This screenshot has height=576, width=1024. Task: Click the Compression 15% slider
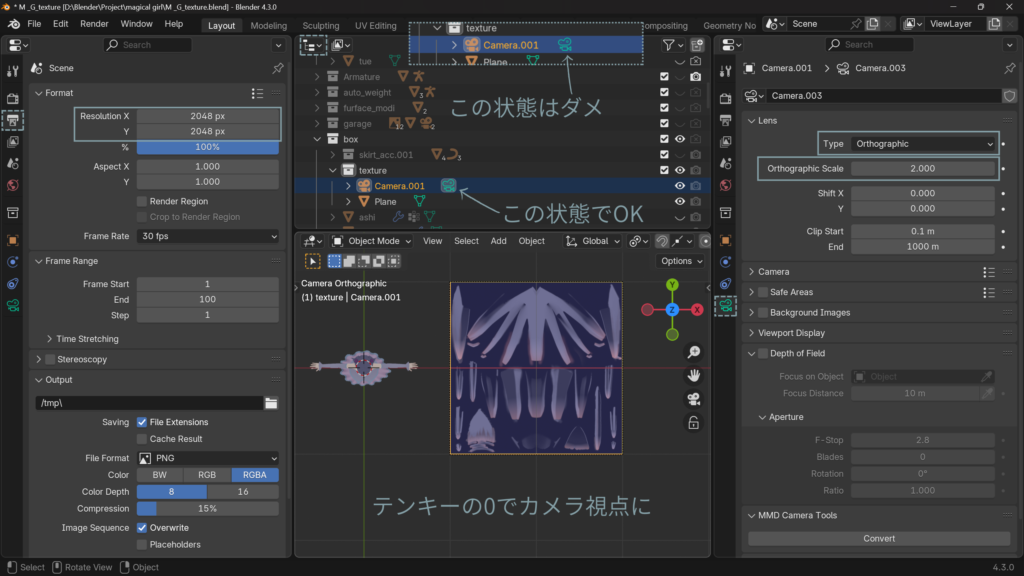tap(208, 508)
